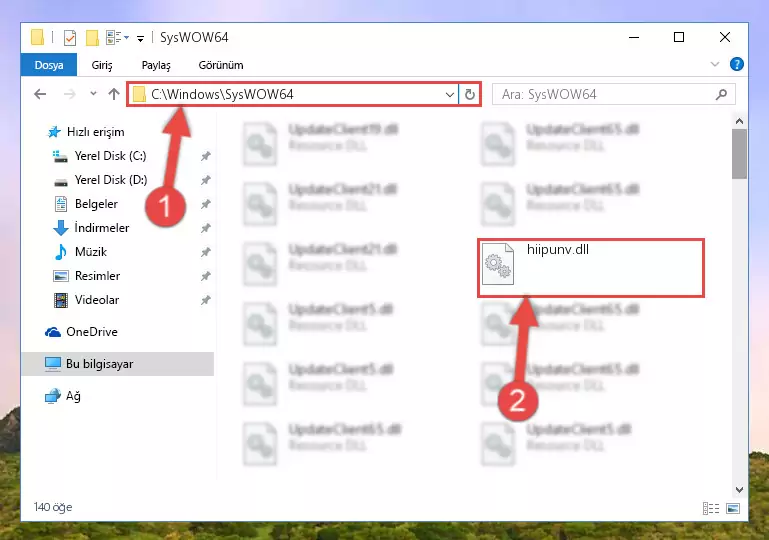The width and height of the screenshot is (769, 540).
Task: Click the folder icon in the address bar
Action: [x=139, y=94]
